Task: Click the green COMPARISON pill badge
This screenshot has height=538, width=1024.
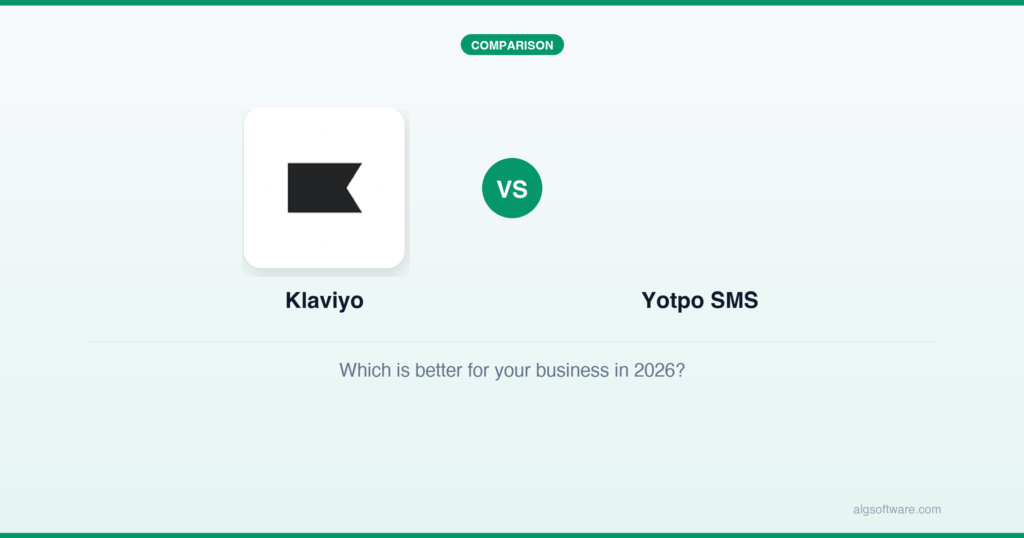Action: coord(512,45)
